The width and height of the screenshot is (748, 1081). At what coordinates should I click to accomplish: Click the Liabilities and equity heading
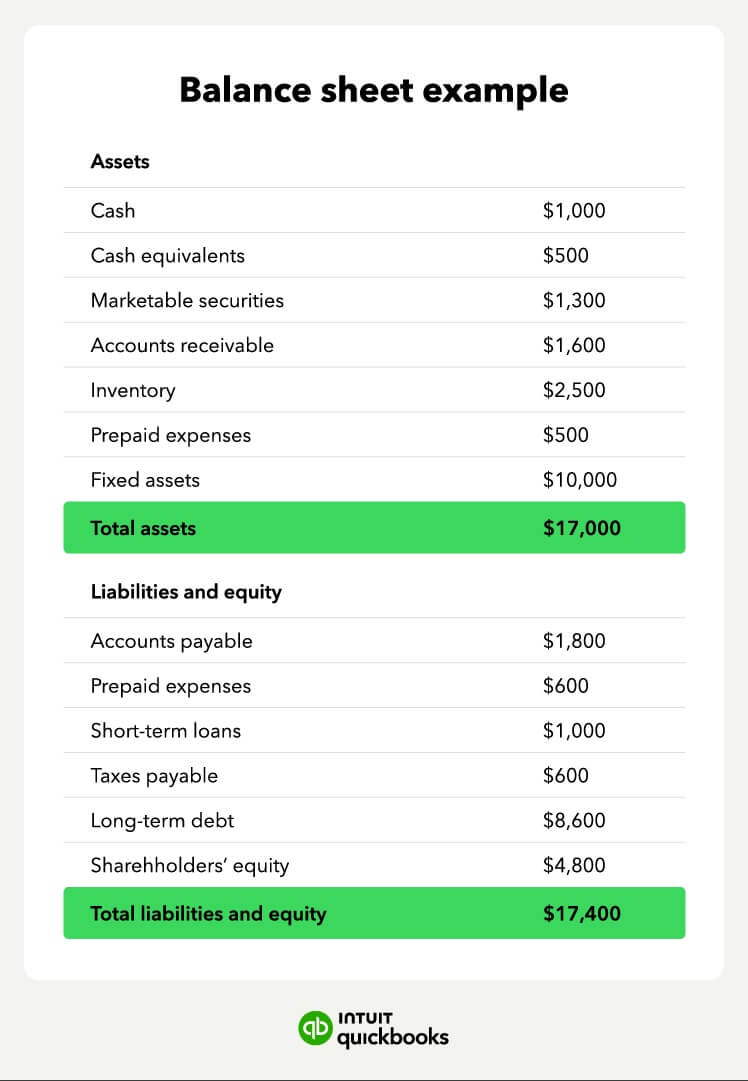[186, 592]
